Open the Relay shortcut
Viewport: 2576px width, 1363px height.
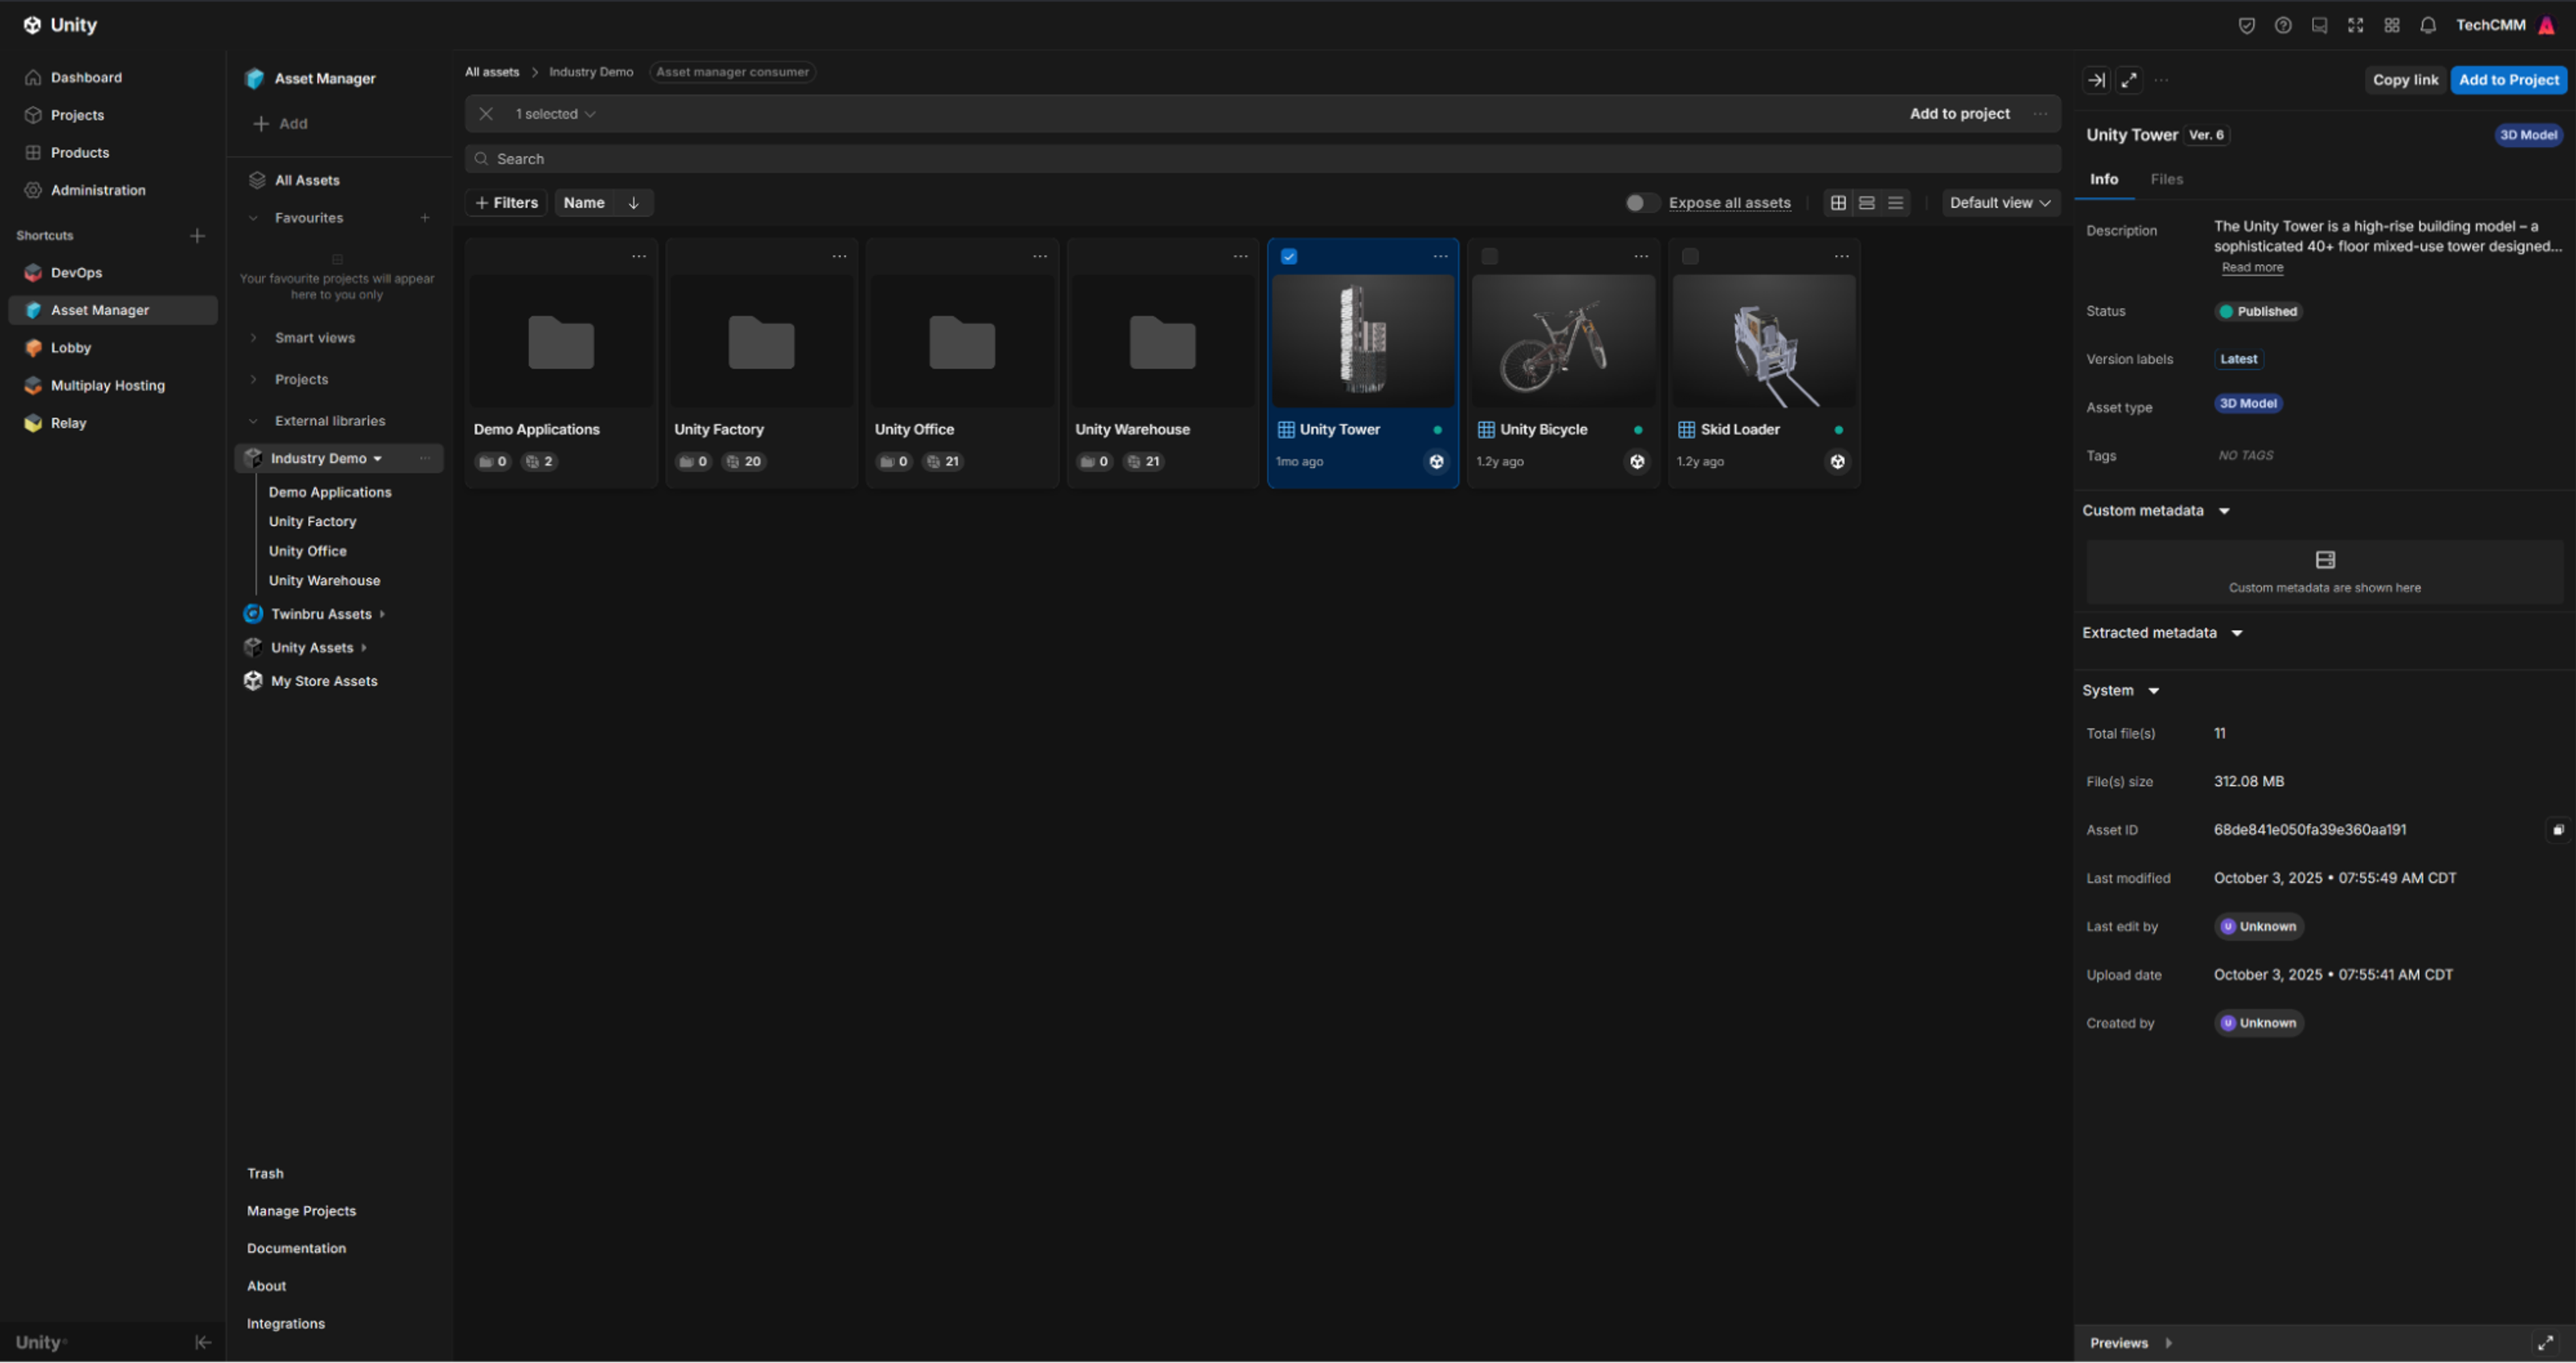68,423
